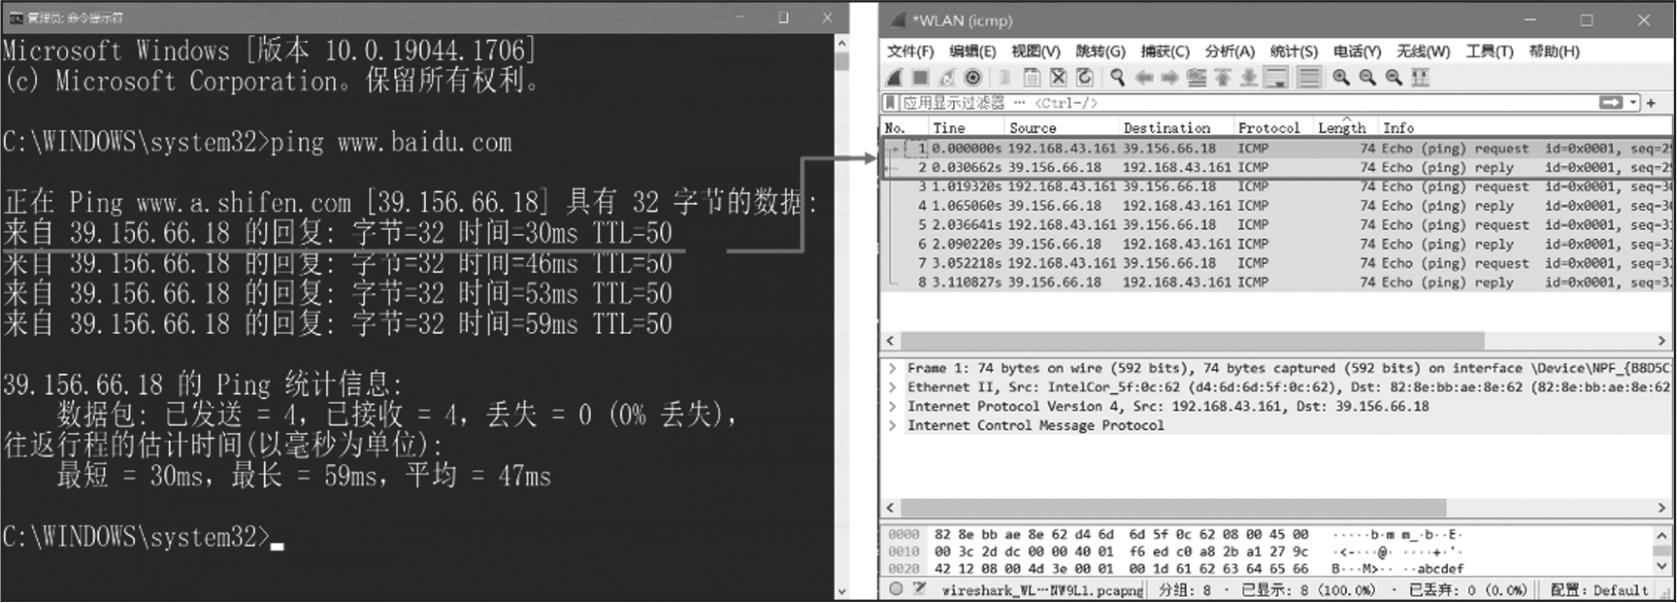This screenshot has width=1677, height=603.
Task: Open the 帮助(H) menu
Action: (1554, 51)
